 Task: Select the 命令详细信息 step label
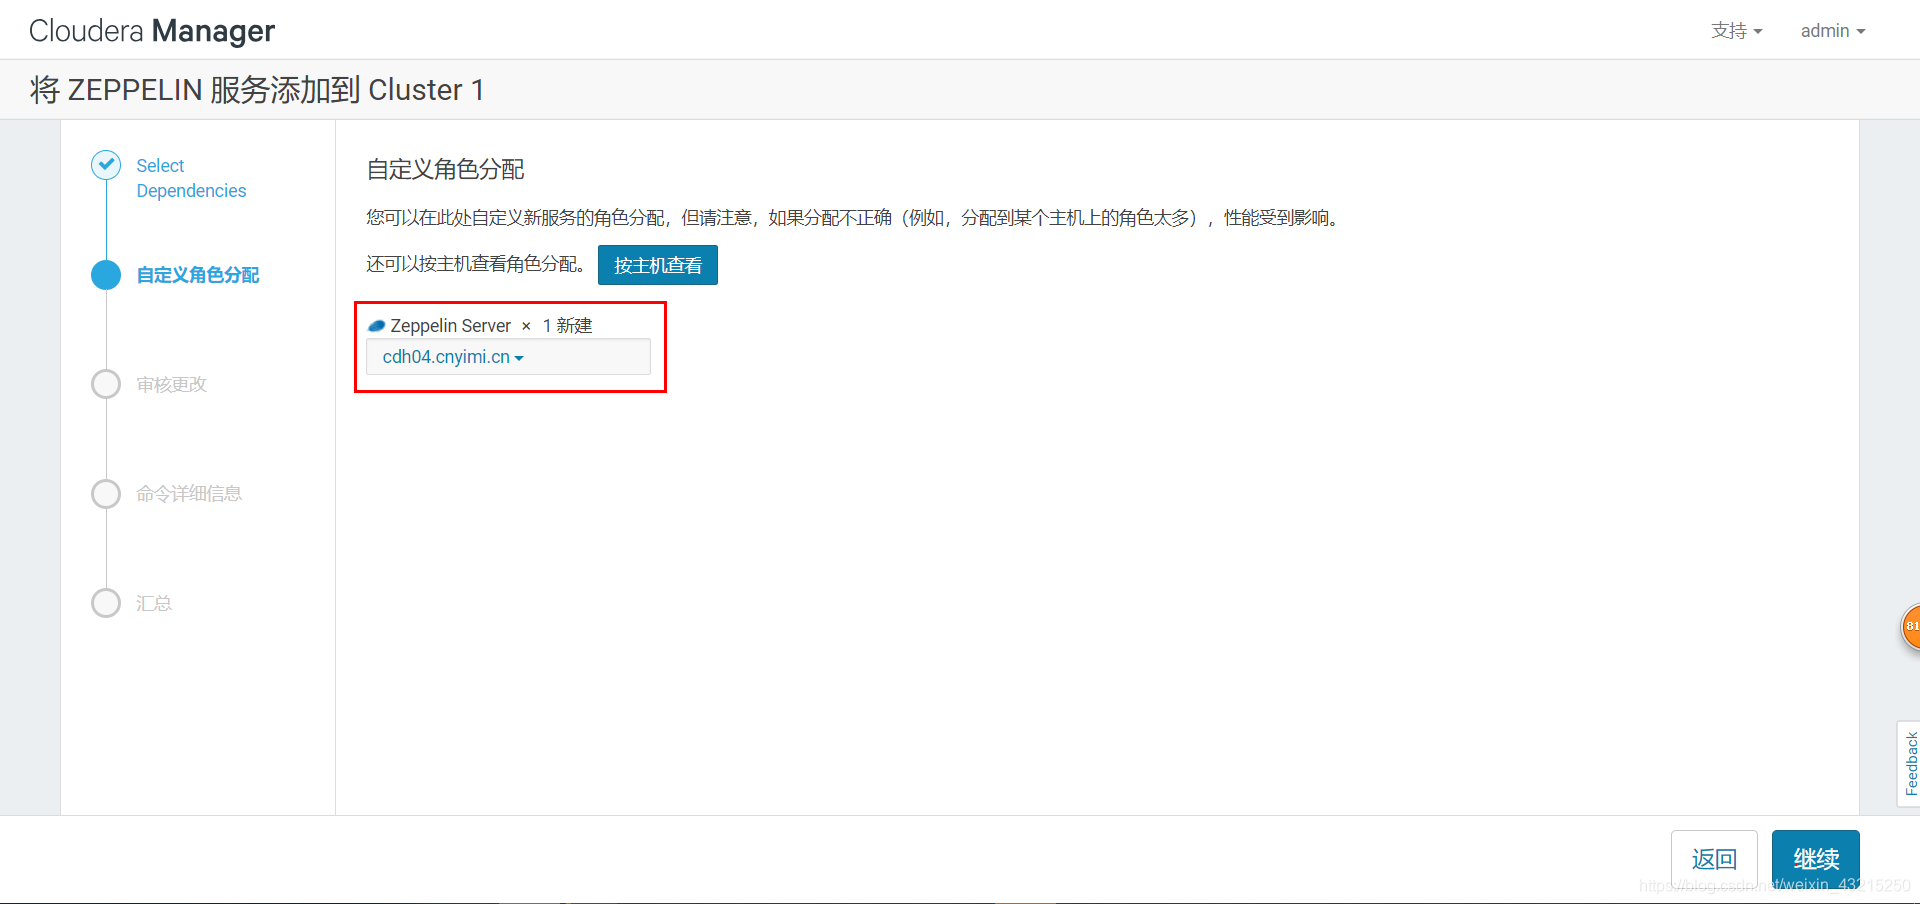[x=189, y=494]
